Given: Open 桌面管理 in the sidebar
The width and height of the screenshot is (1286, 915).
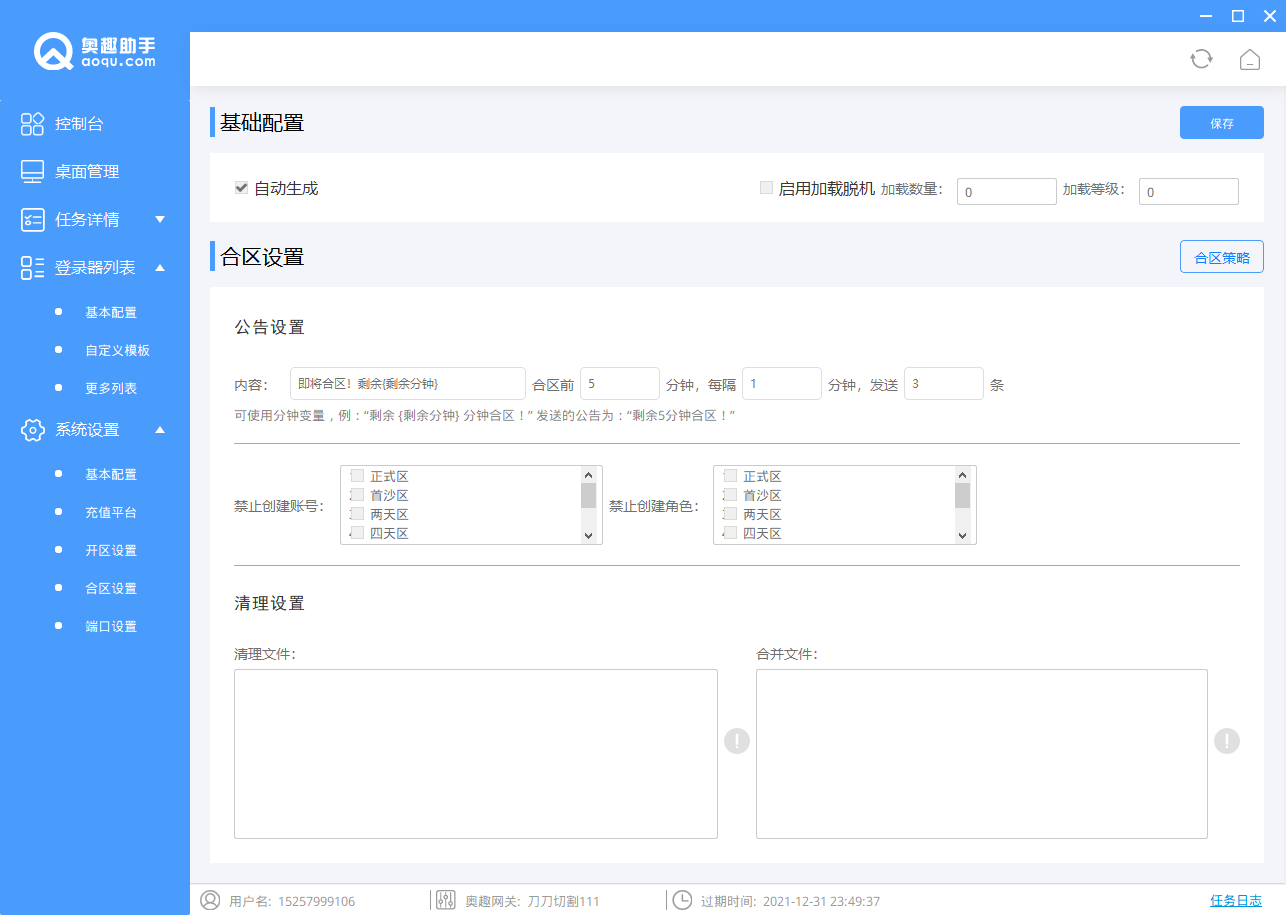Looking at the screenshot, I should point(87,172).
